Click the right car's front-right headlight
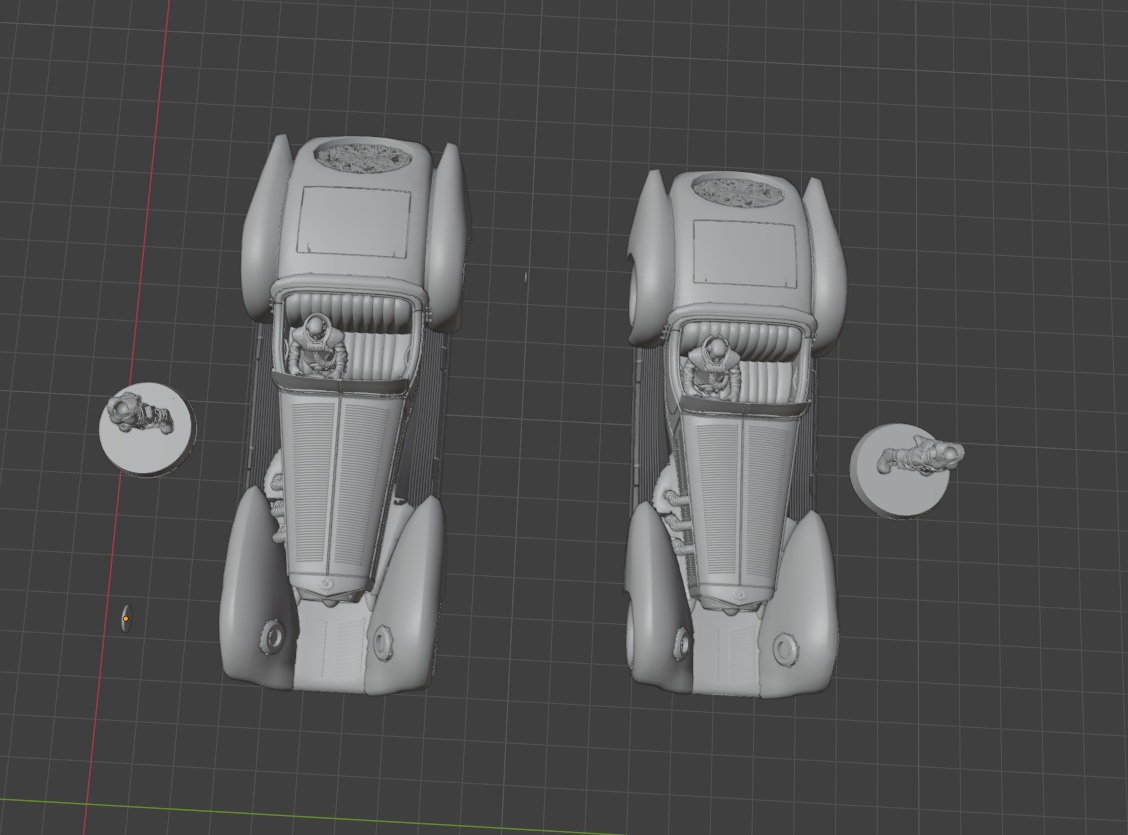This screenshot has height=835, width=1128. (x=786, y=649)
